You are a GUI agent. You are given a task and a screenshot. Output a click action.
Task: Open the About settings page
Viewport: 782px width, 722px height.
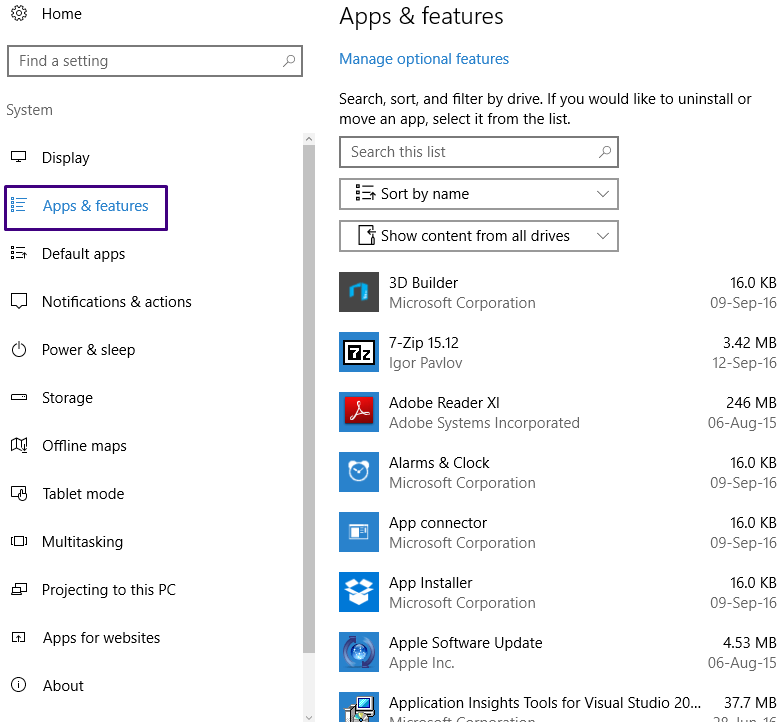coord(63,686)
